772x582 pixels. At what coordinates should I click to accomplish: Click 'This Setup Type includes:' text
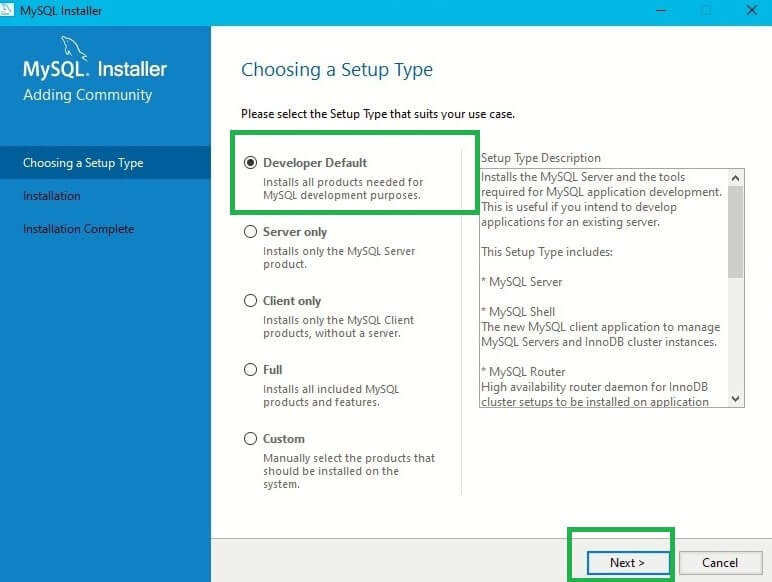click(547, 252)
